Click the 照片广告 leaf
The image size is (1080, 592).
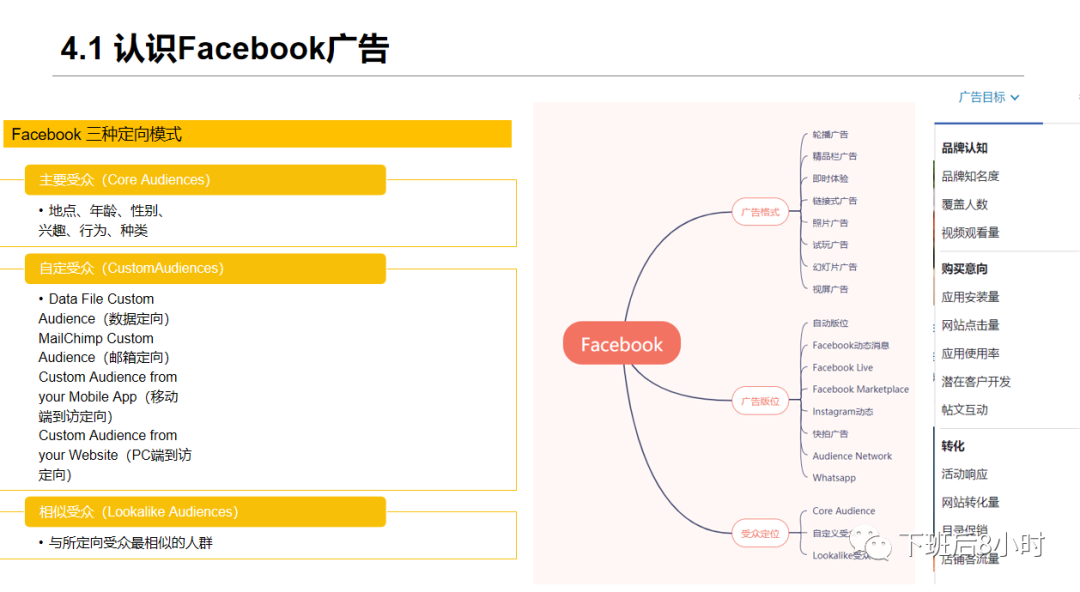pos(830,223)
